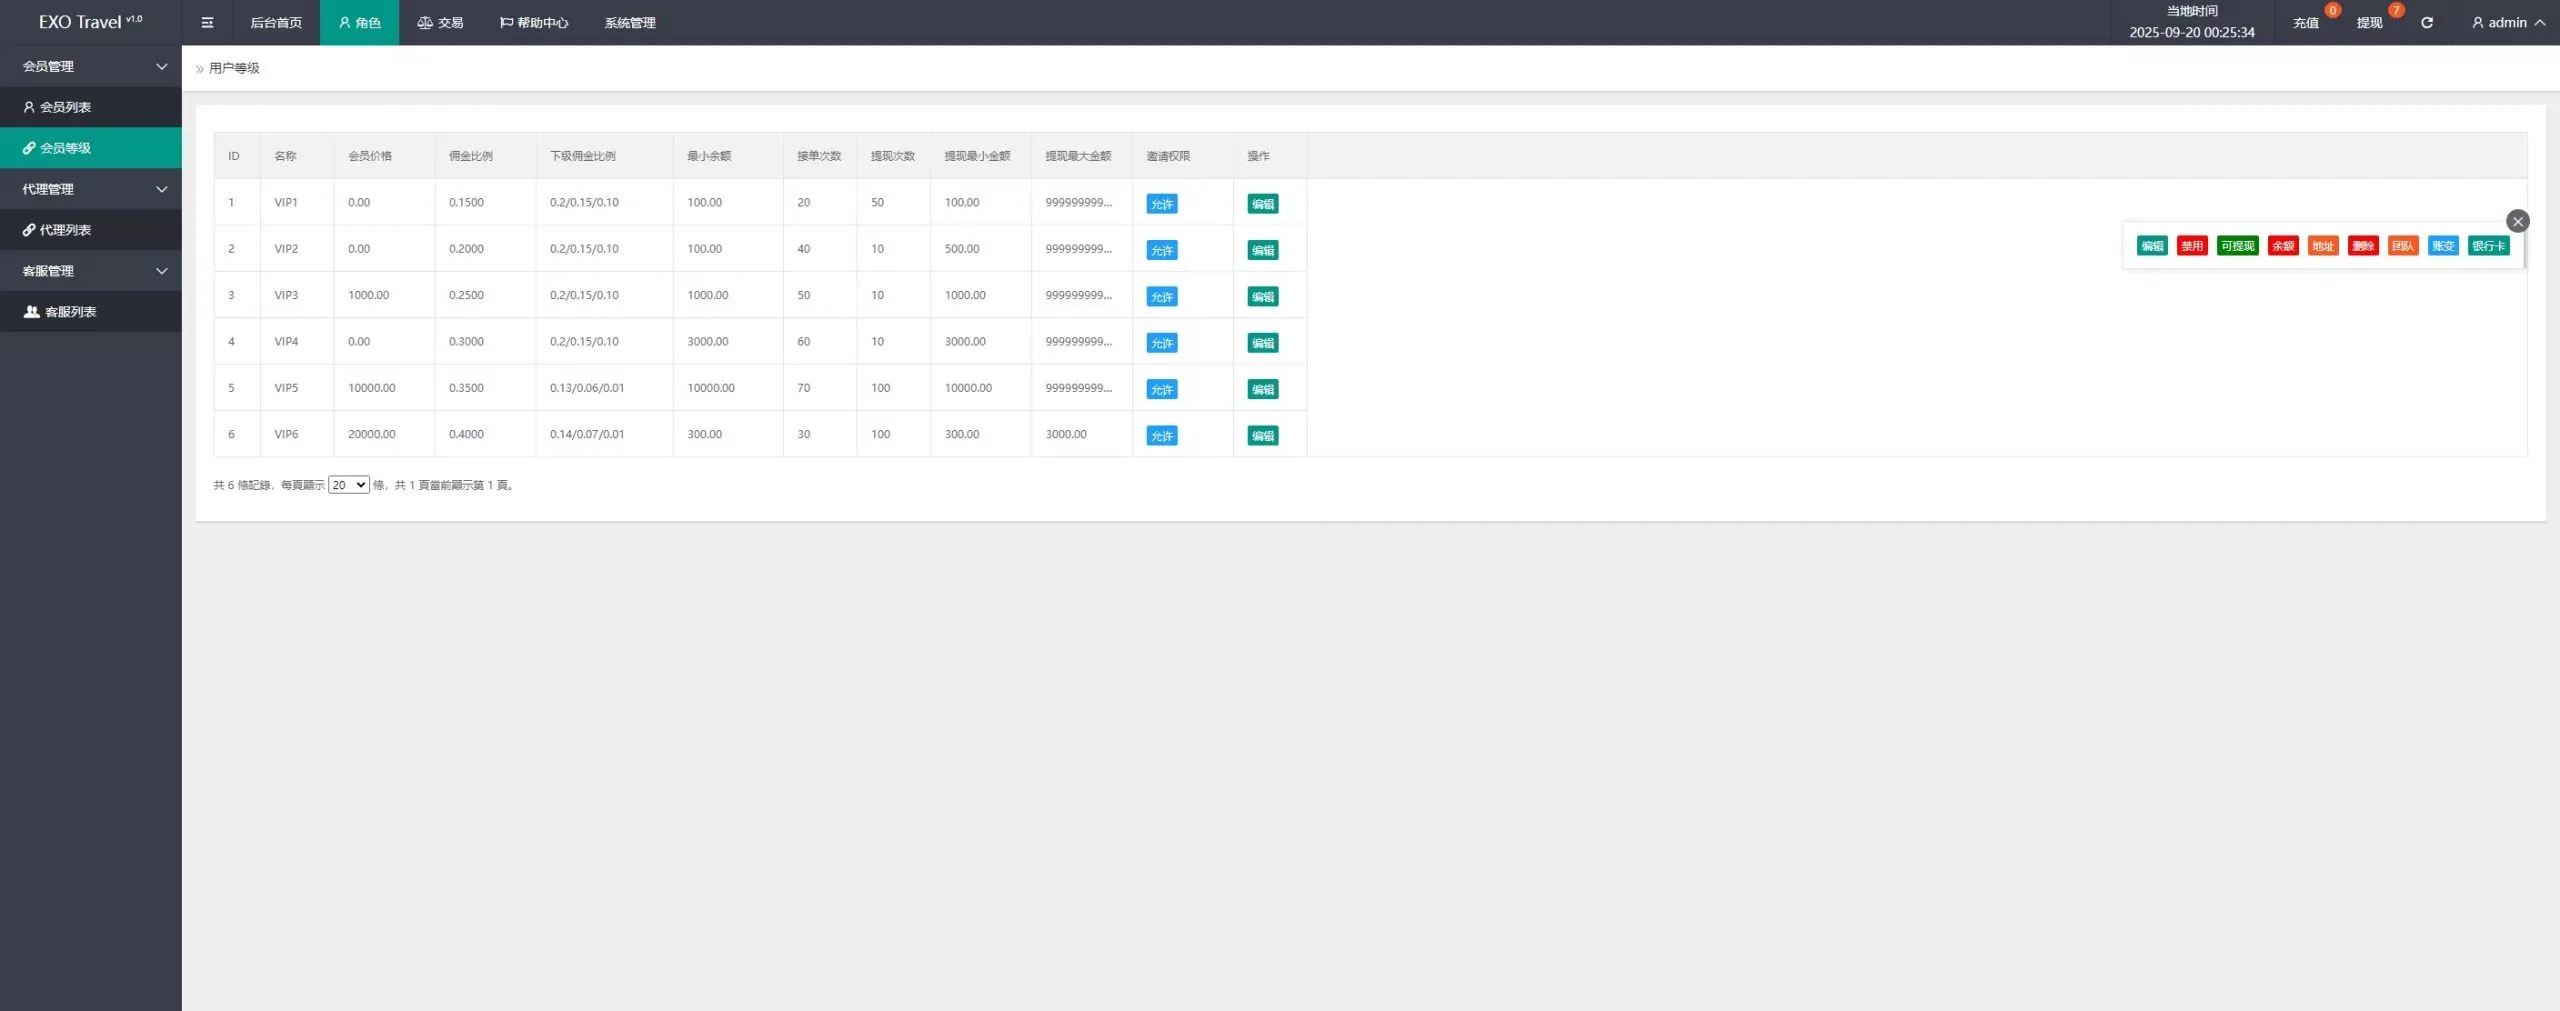Click 编辑 button for VIP4 row
2560x1011 pixels.
click(1263, 343)
